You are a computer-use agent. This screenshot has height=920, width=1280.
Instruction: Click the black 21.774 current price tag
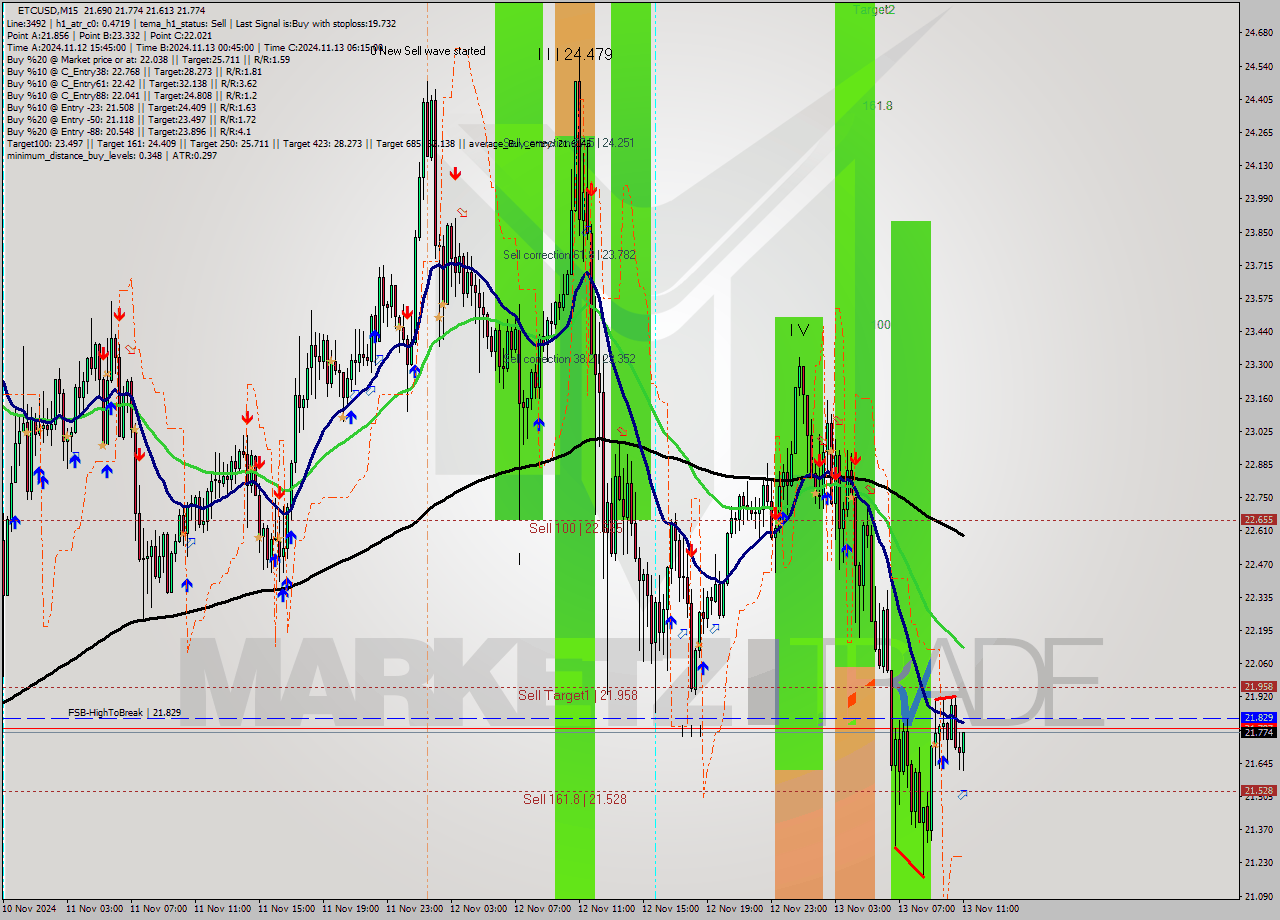click(x=1258, y=732)
